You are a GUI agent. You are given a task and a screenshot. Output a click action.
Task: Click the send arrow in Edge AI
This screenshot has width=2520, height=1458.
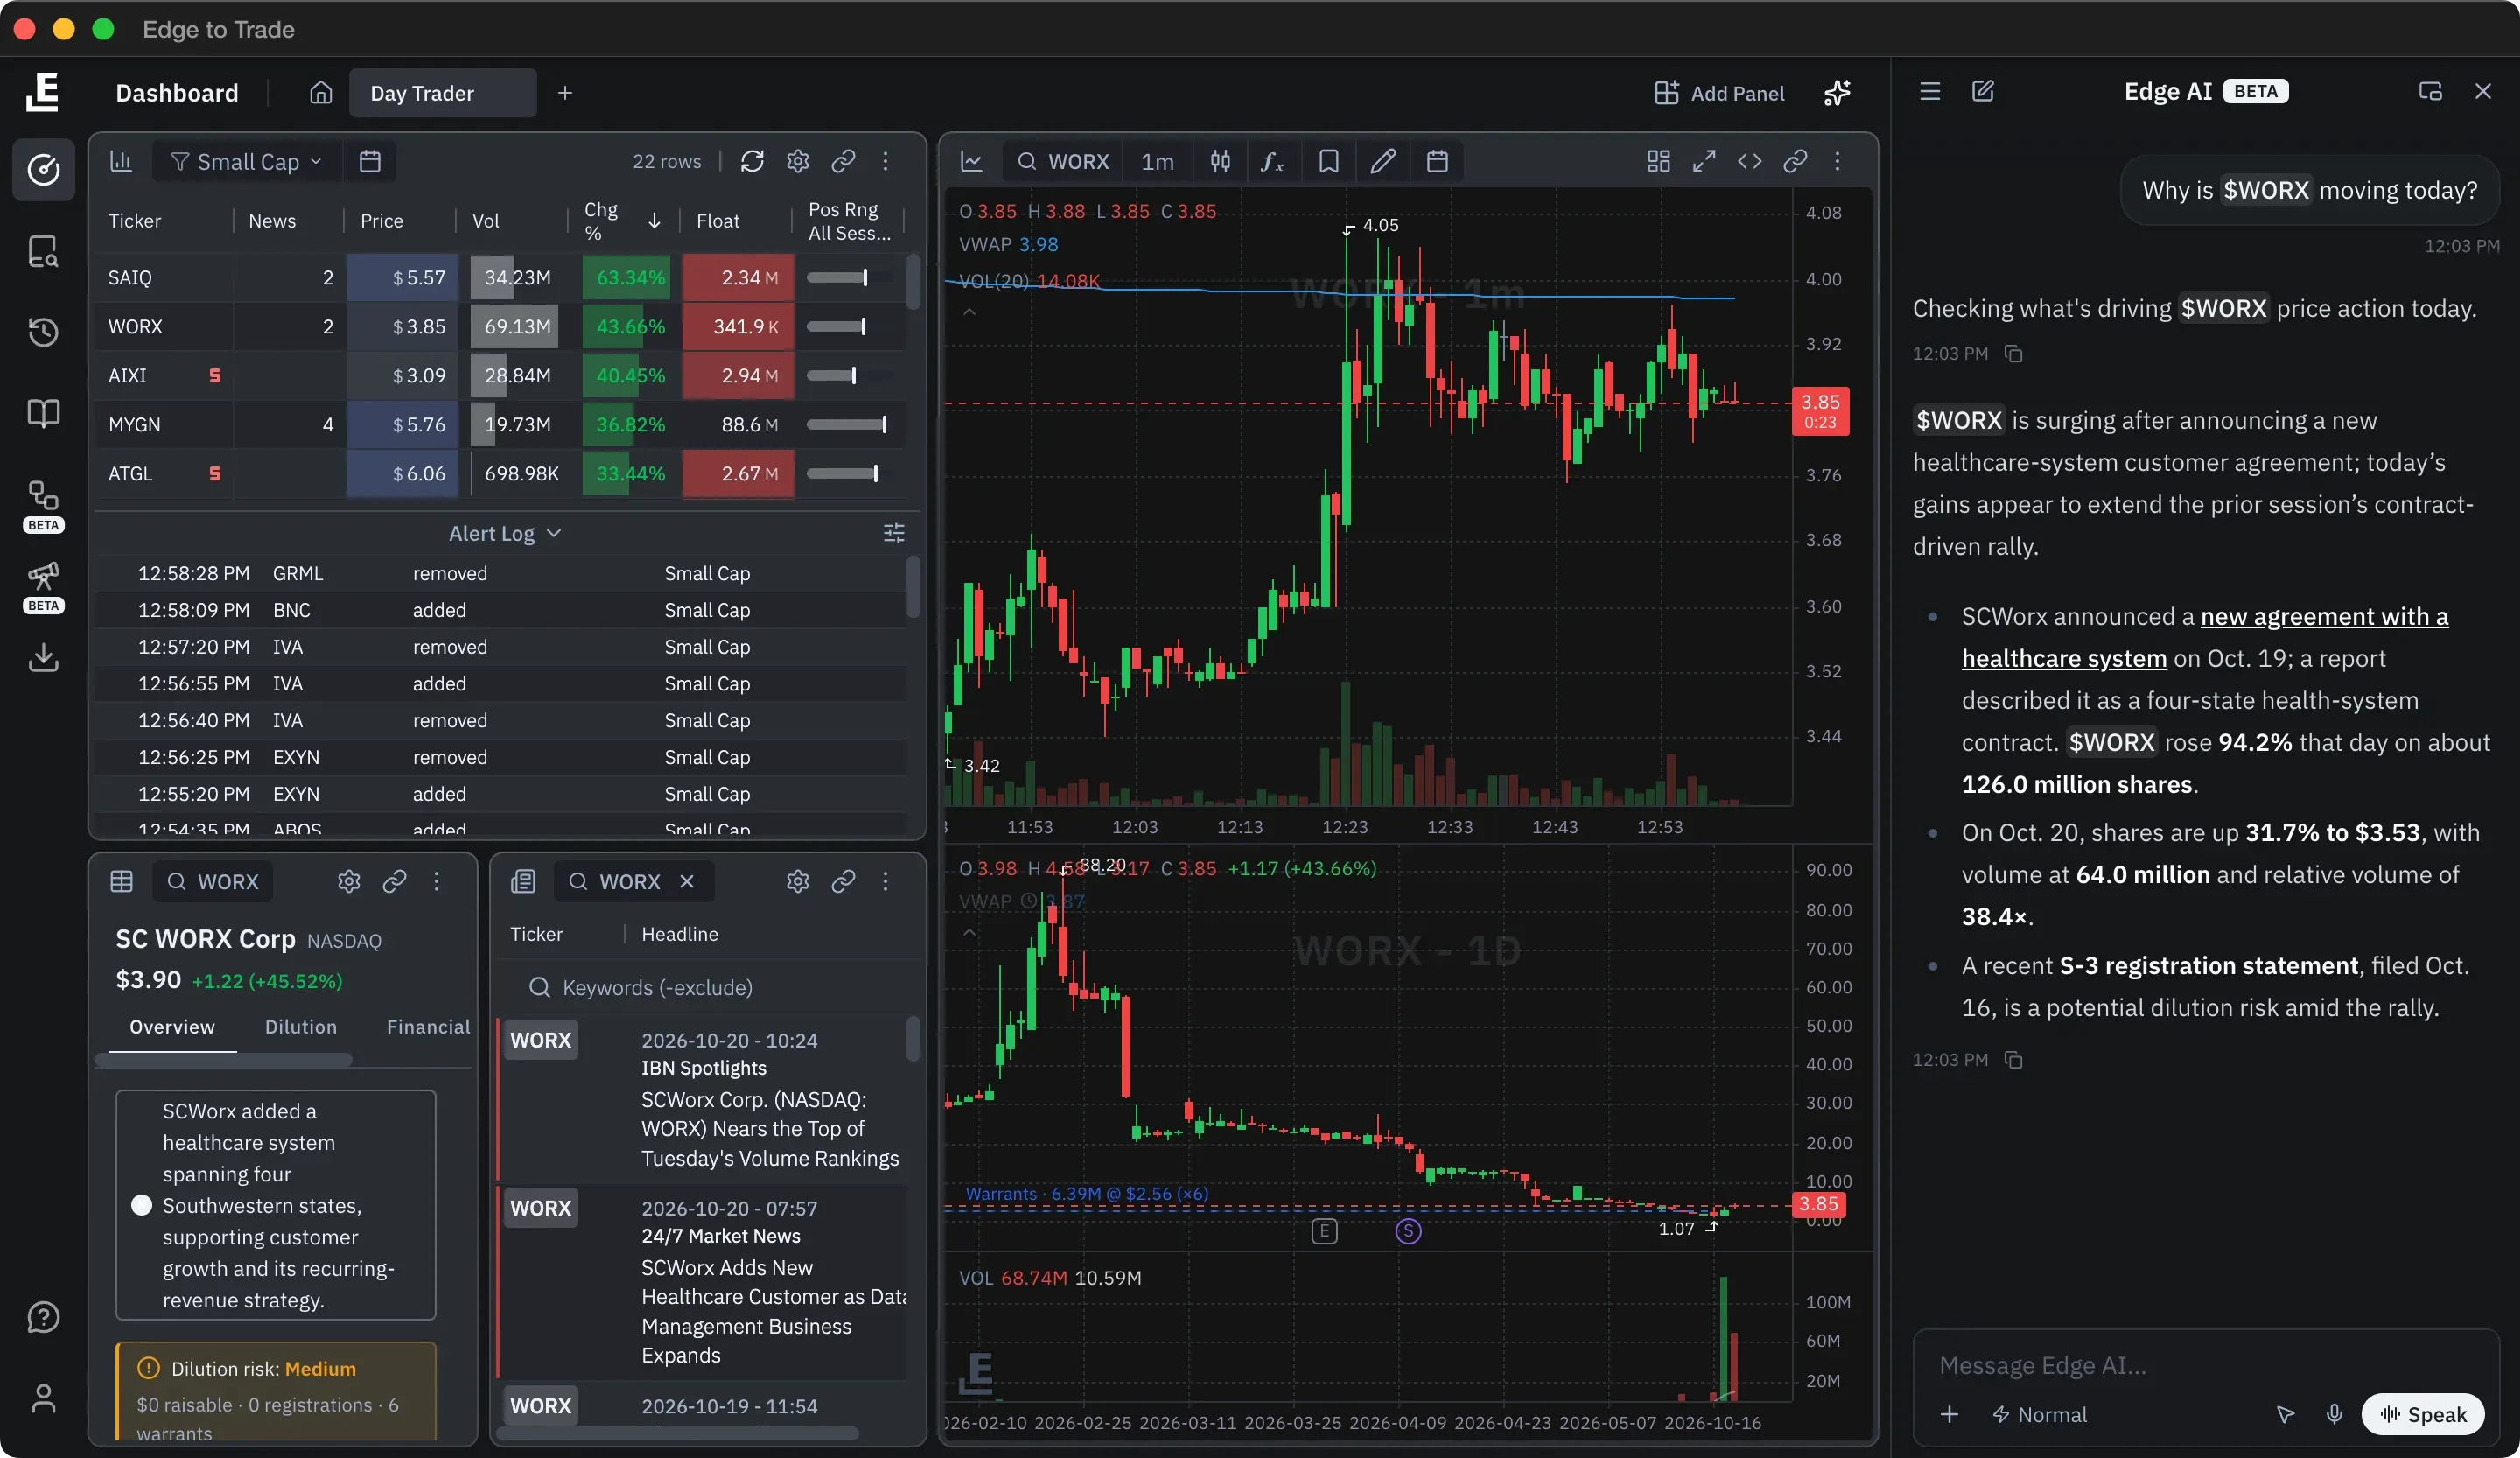(2285, 1414)
